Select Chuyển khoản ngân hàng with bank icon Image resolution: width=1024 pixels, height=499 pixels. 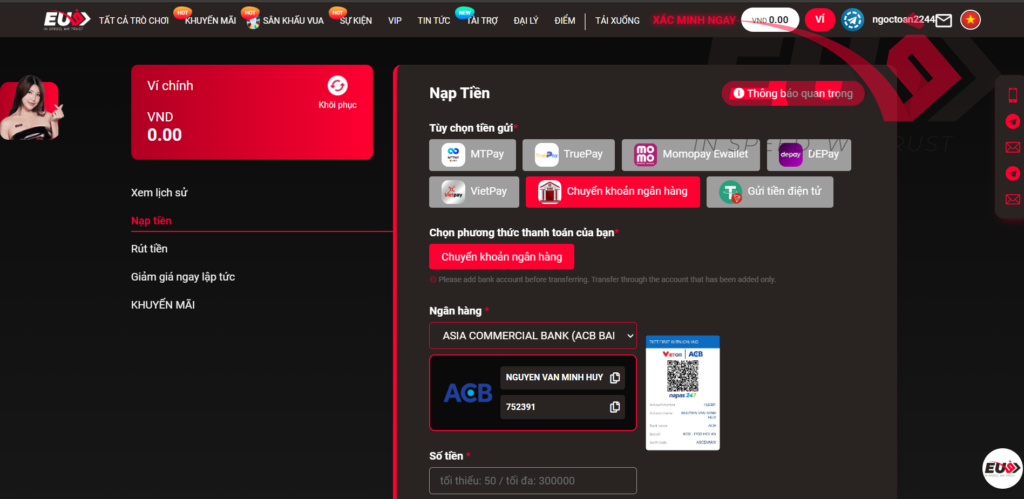tap(613, 192)
